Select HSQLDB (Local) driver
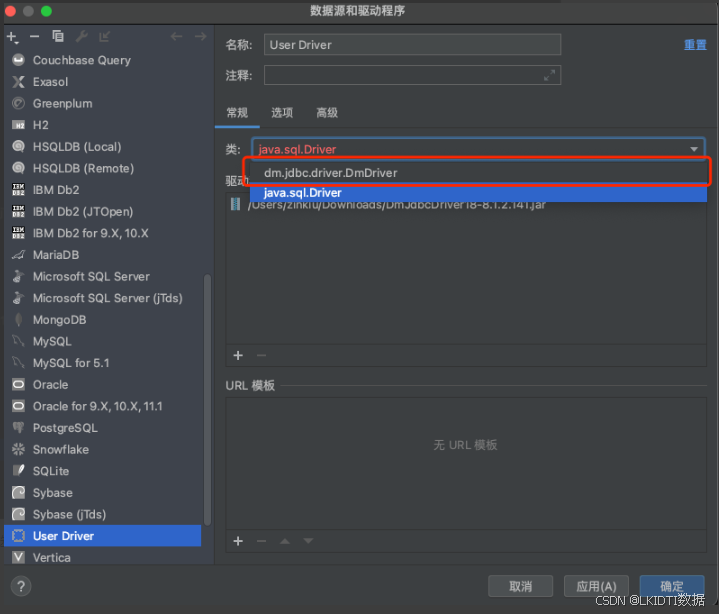The height and width of the screenshot is (614, 719). [x=103, y=146]
